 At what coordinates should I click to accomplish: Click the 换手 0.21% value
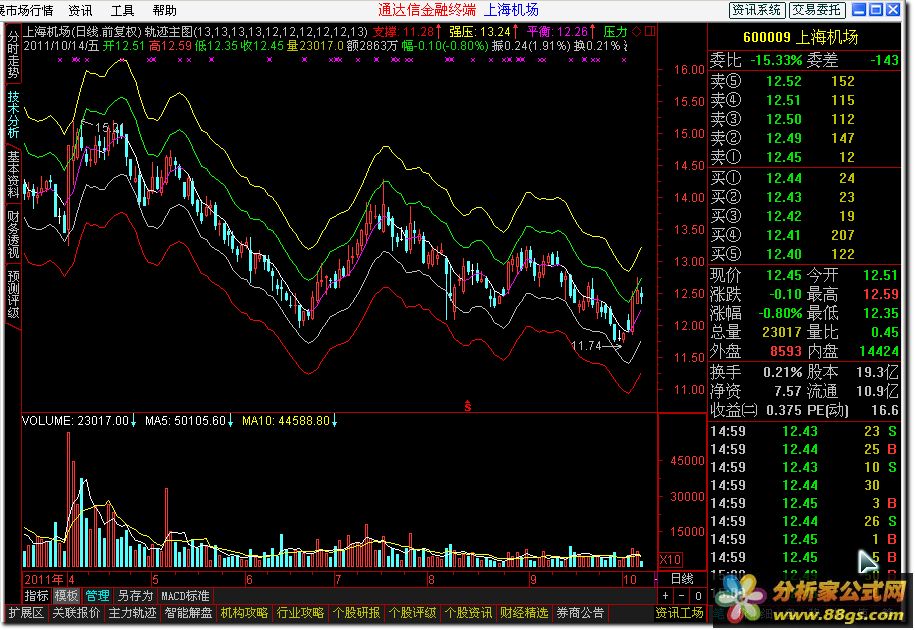[x=783, y=372]
